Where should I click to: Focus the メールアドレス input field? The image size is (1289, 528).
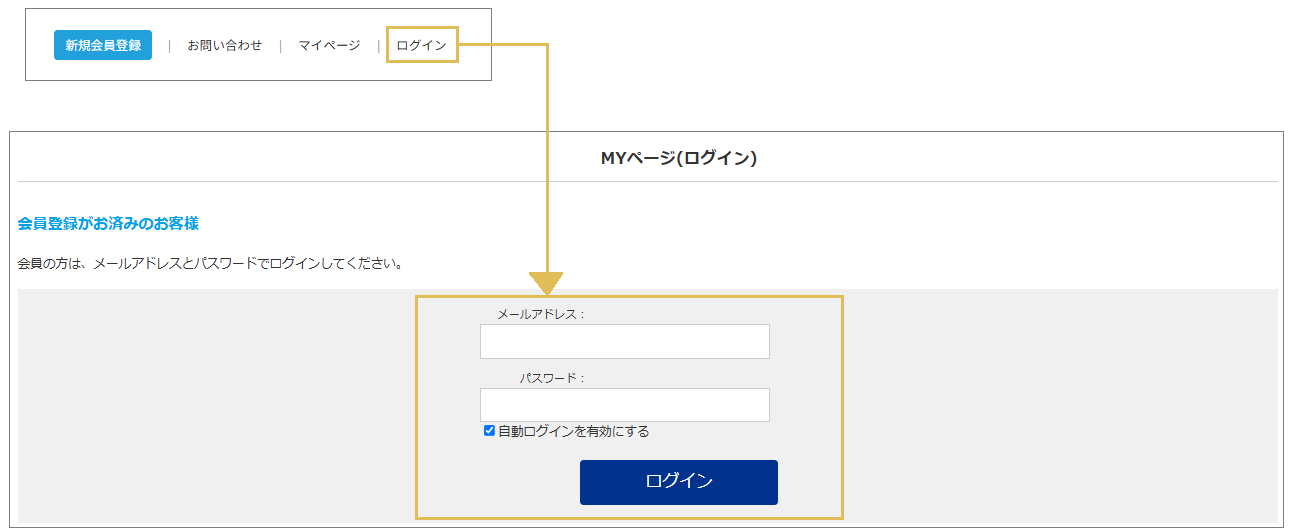tap(624, 341)
